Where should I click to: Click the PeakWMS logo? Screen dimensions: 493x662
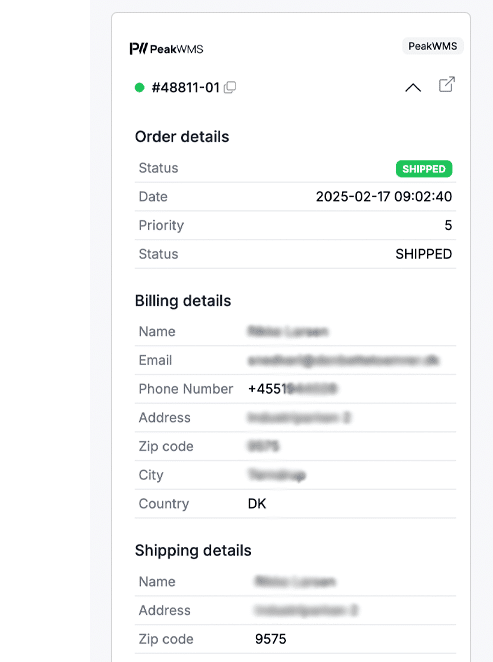pyautogui.click(x=166, y=49)
